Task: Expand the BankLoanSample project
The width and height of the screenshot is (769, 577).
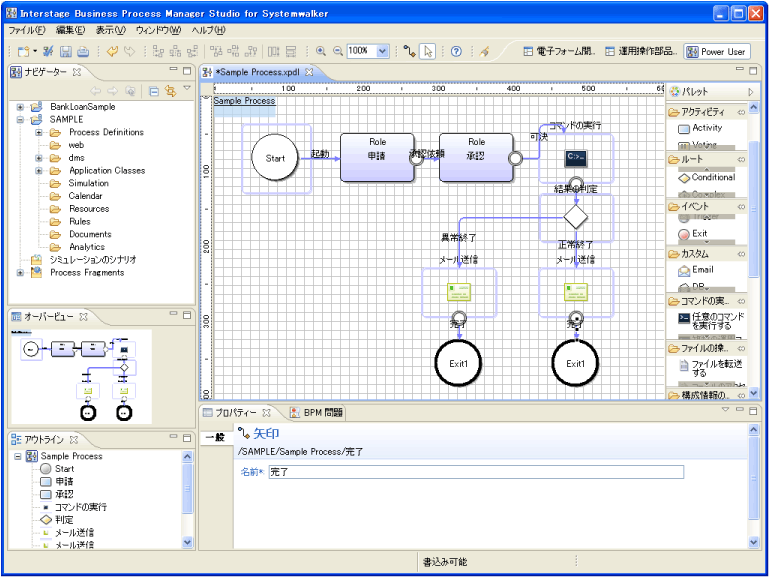Action: pos(20,107)
